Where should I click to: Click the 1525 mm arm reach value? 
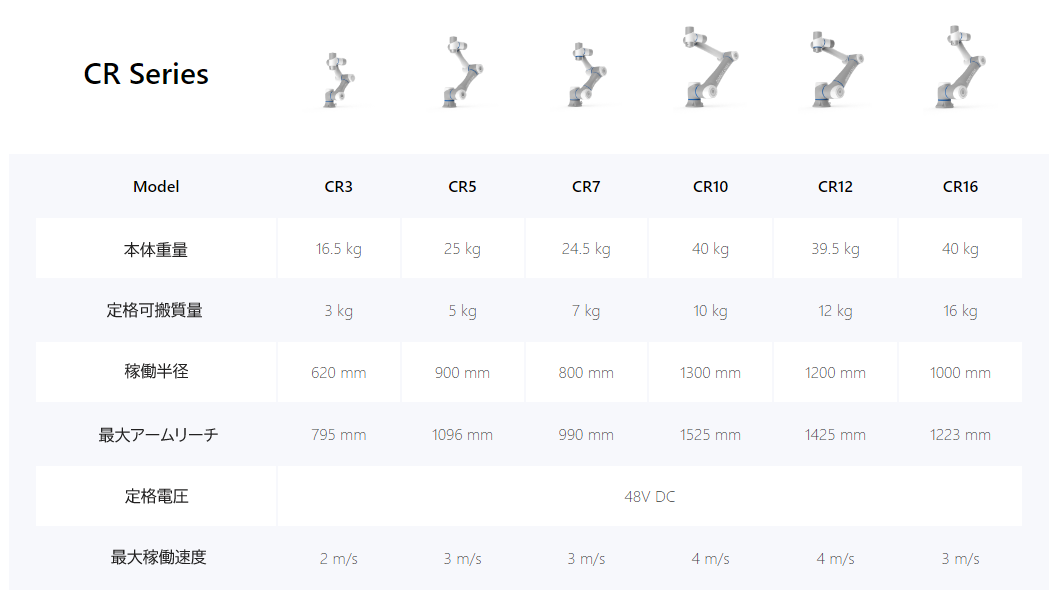click(710, 435)
